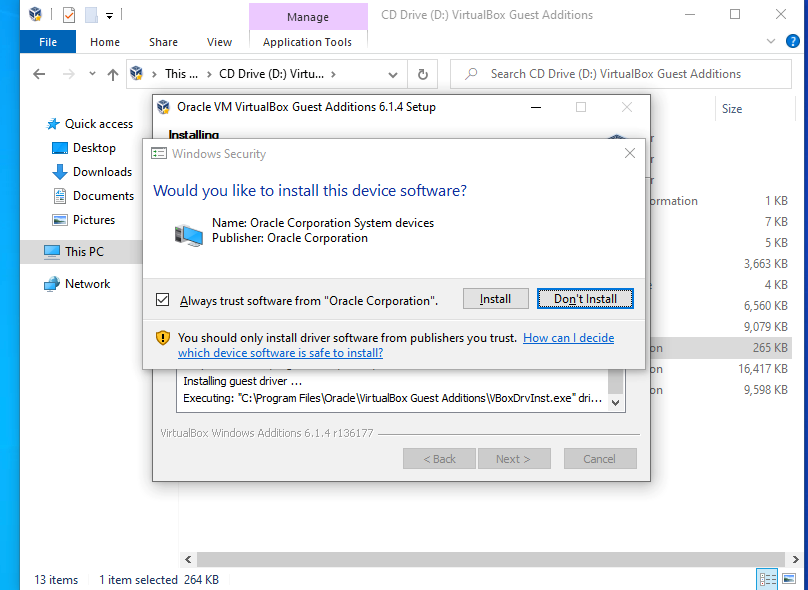Image resolution: width=808 pixels, height=590 pixels.
Task: Expand the chevron between This and CD Drive
Action: pyautogui.click(x=209, y=74)
